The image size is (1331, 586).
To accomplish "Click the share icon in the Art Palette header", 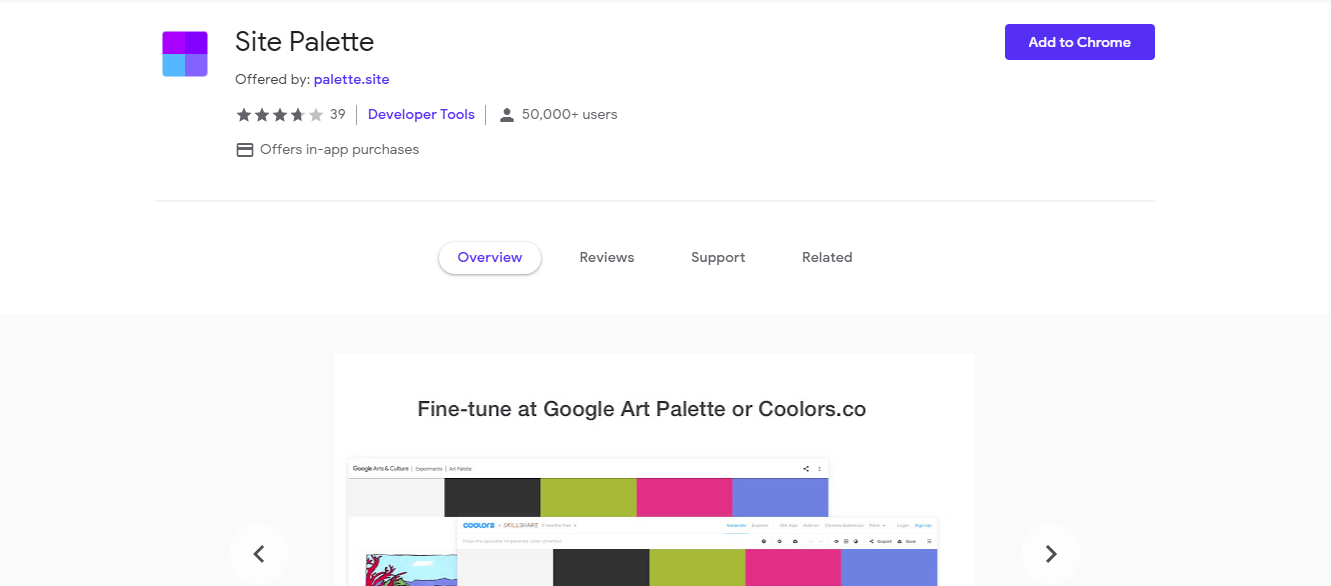I will click(x=804, y=467).
